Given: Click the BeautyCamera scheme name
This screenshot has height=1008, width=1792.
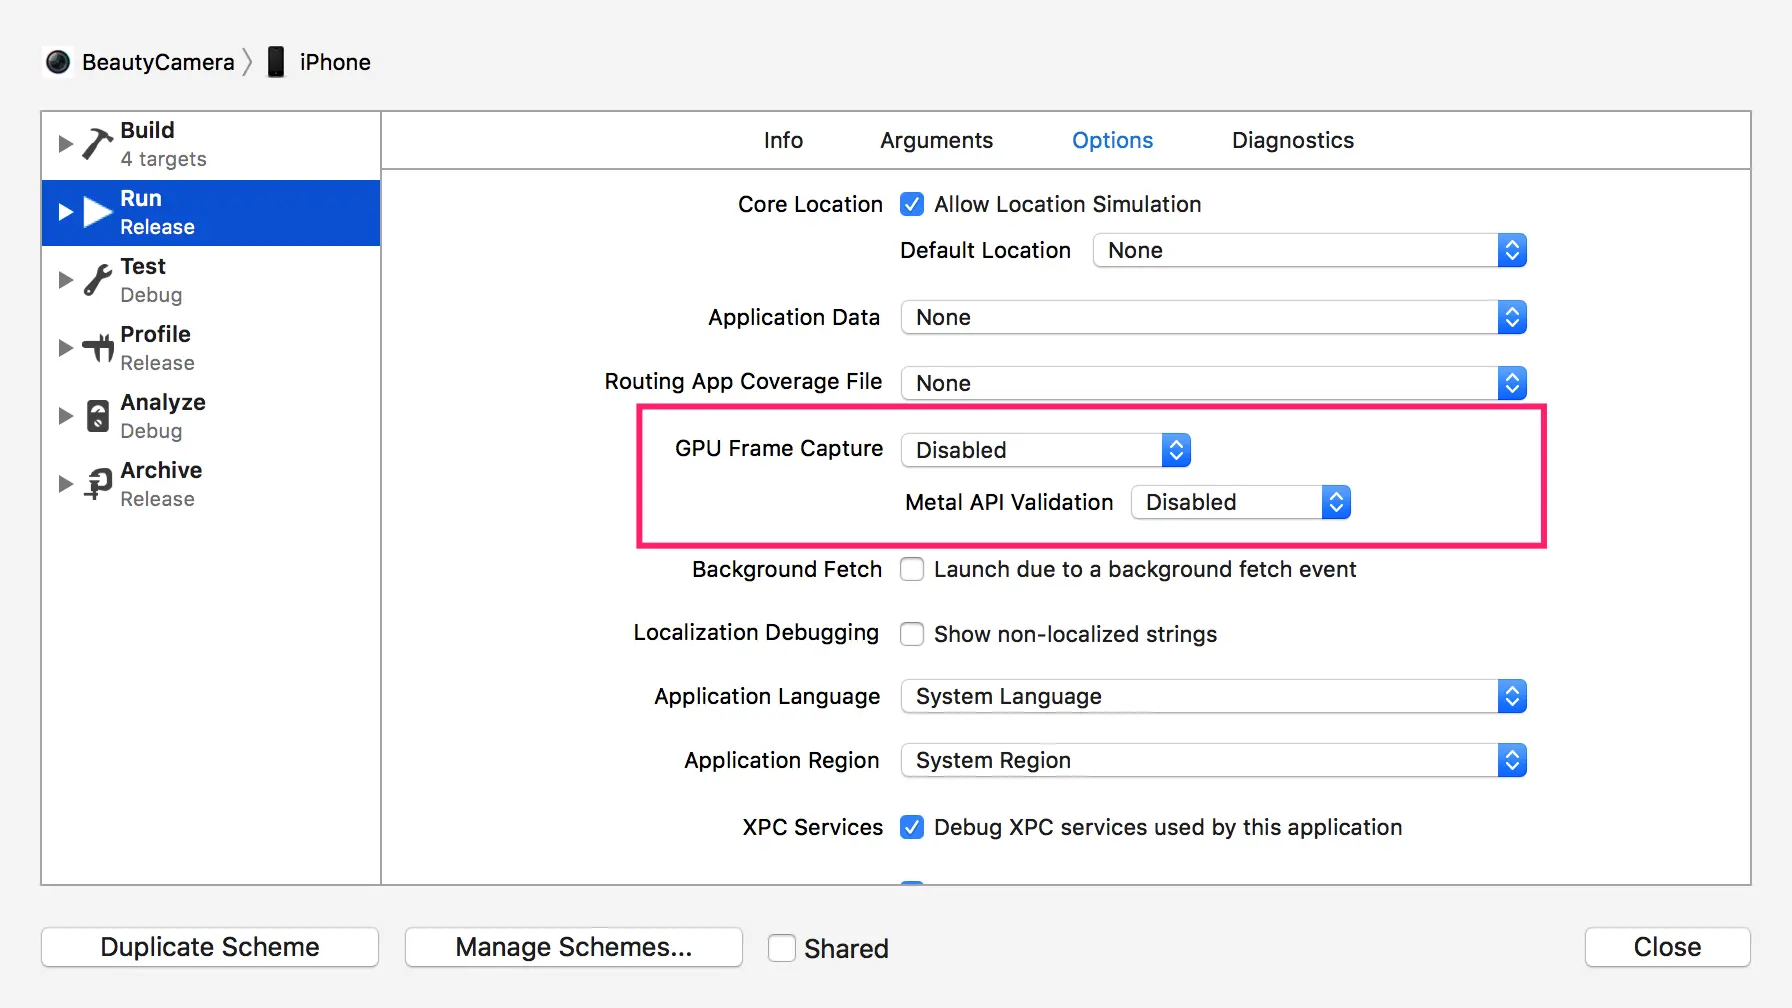Looking at the screenshot, I should pyautogui.click(x=158, y=62).
